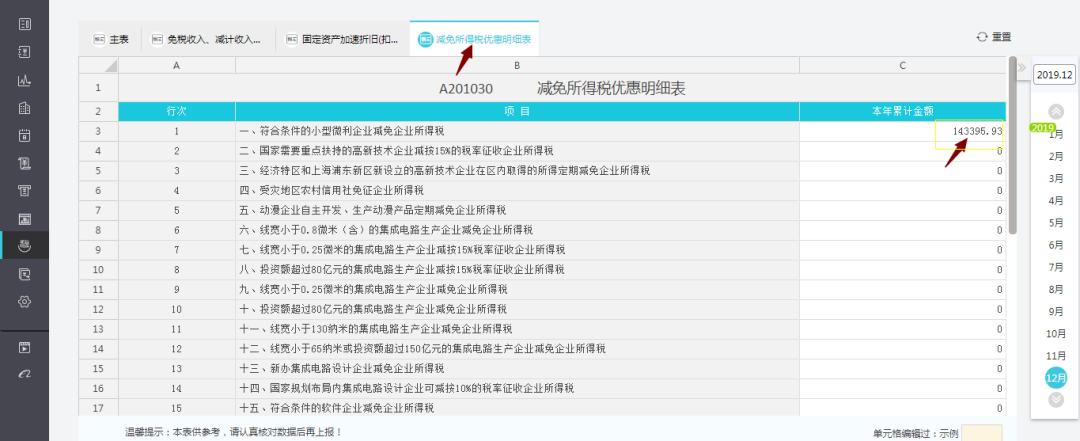Select 4月 in the month list
The height and width of the screenshot is (441, 1080).
tap(1056, 201)
